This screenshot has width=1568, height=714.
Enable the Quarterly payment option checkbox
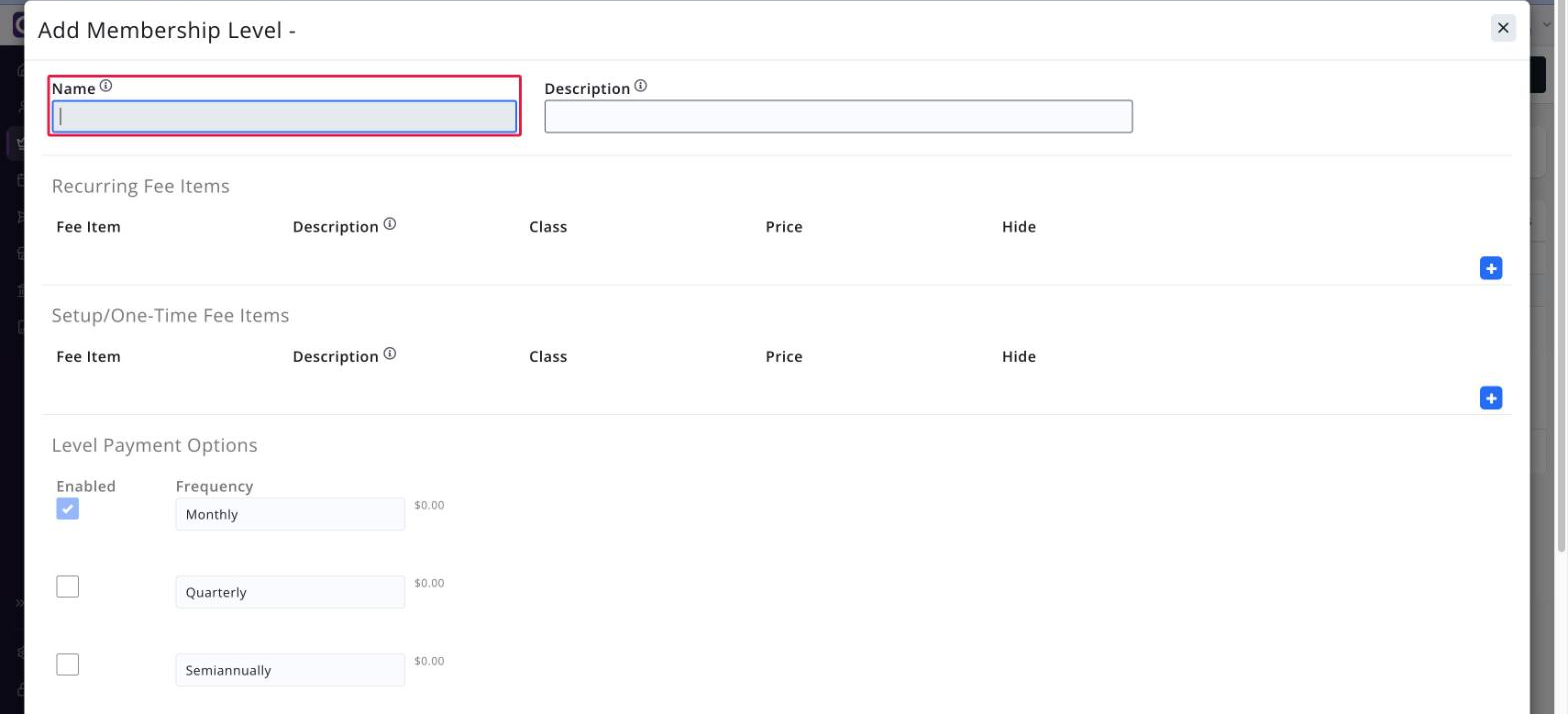pos(67,587)
